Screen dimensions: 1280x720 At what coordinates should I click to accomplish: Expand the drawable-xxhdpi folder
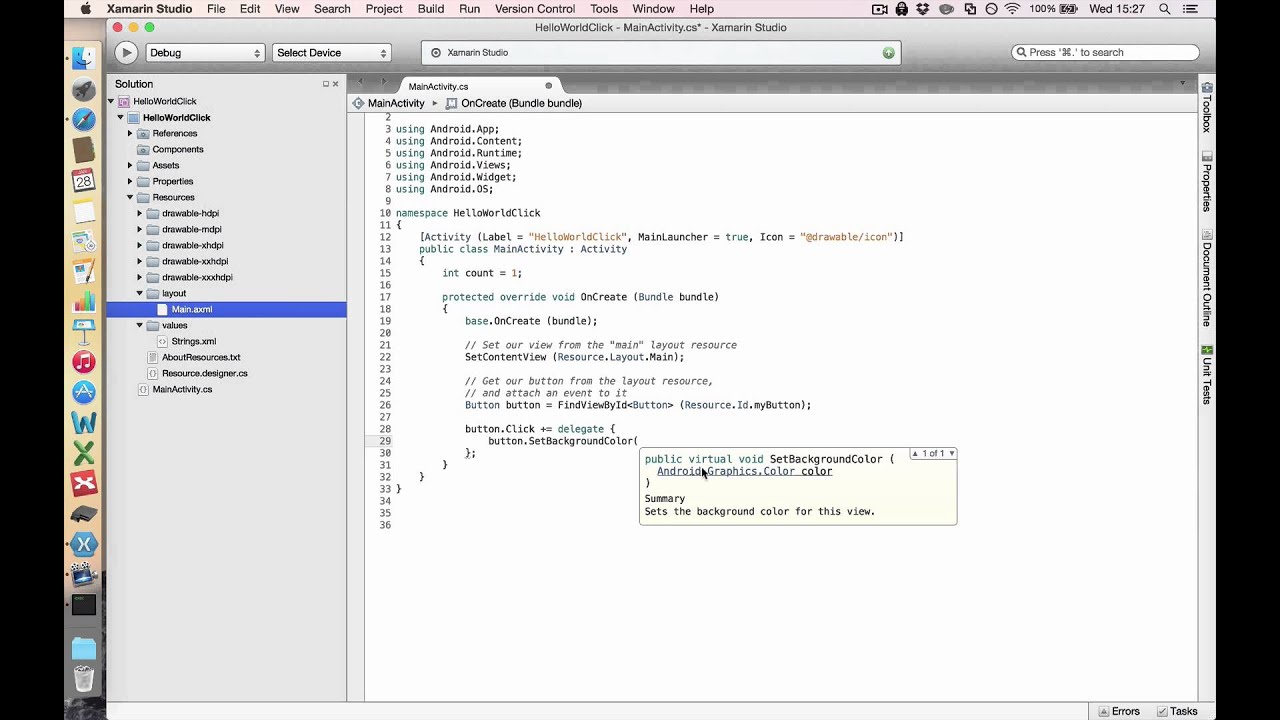[x=140, y=261]
